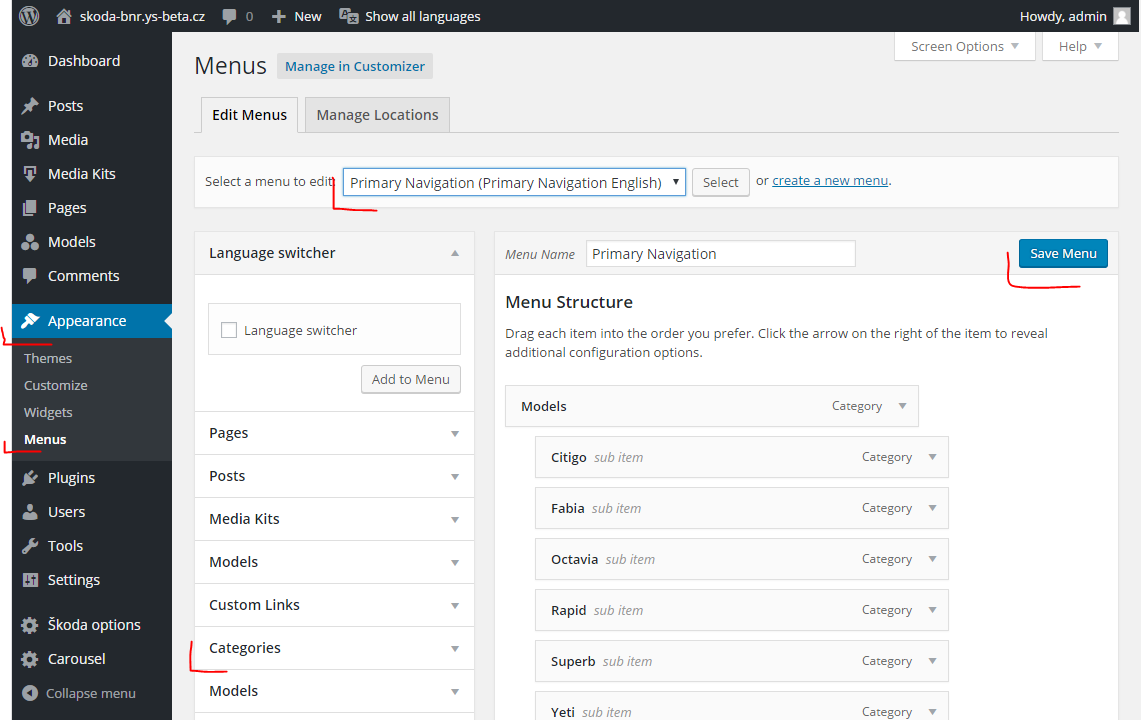Image resolution: width=1141 pixels, height=720 pixels.
Task: Click the Plugins plug icon
Action: pyautogui.click(x=30, y=478)
